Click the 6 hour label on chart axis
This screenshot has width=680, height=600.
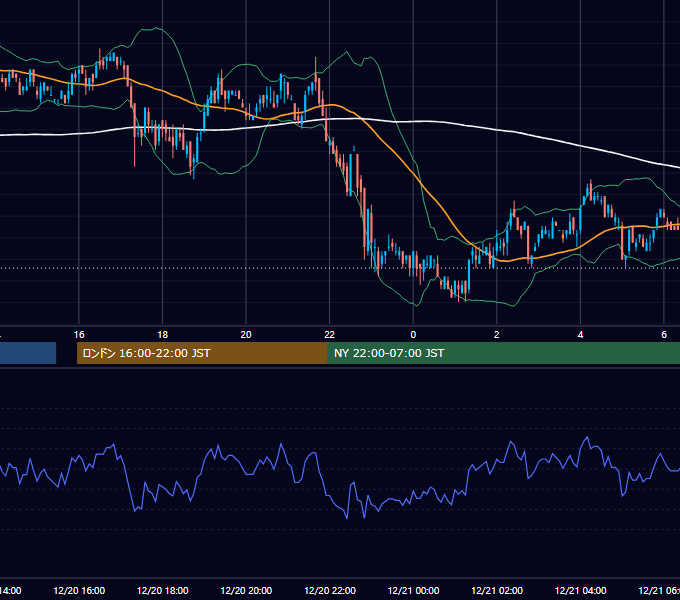pos(664,335)
